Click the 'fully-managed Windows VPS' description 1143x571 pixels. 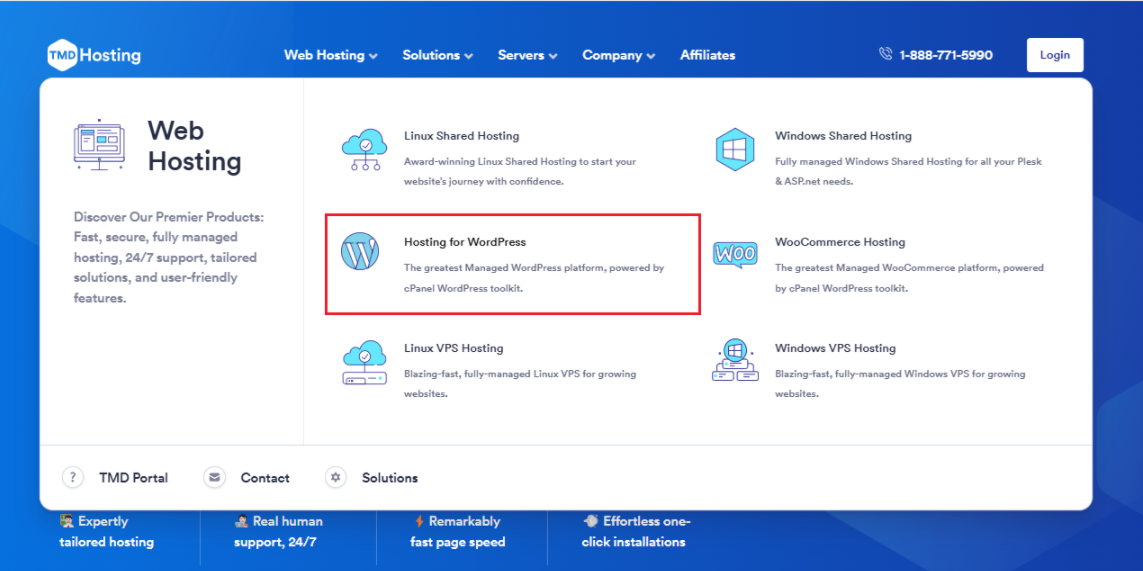[900, 384]
